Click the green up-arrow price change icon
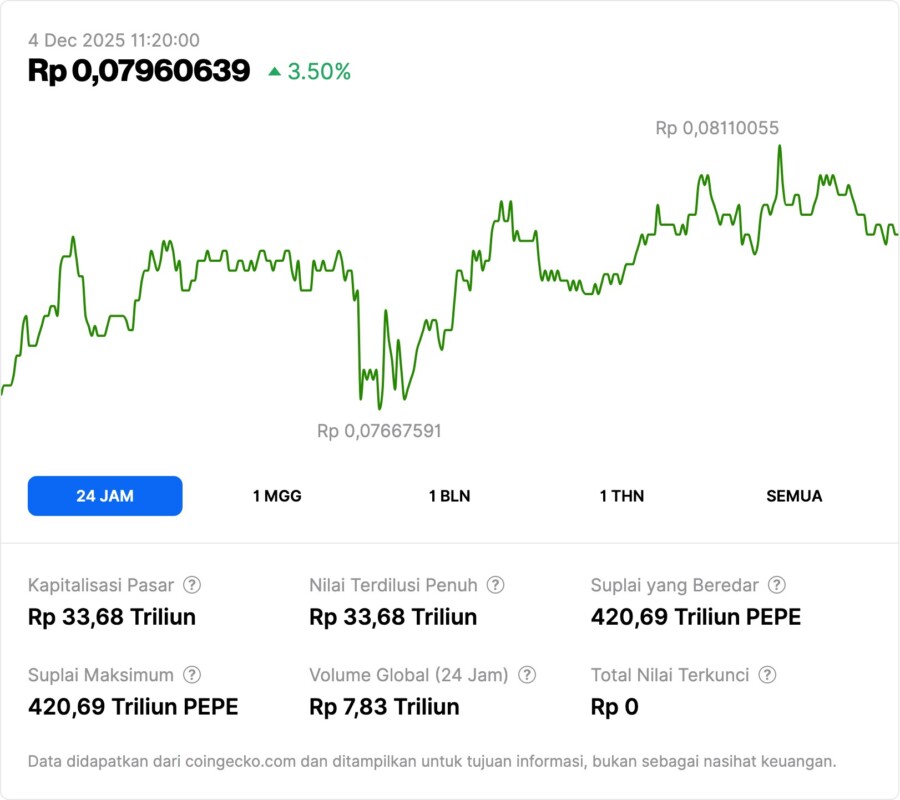This screenshot has height=800, width=900. 275,72
